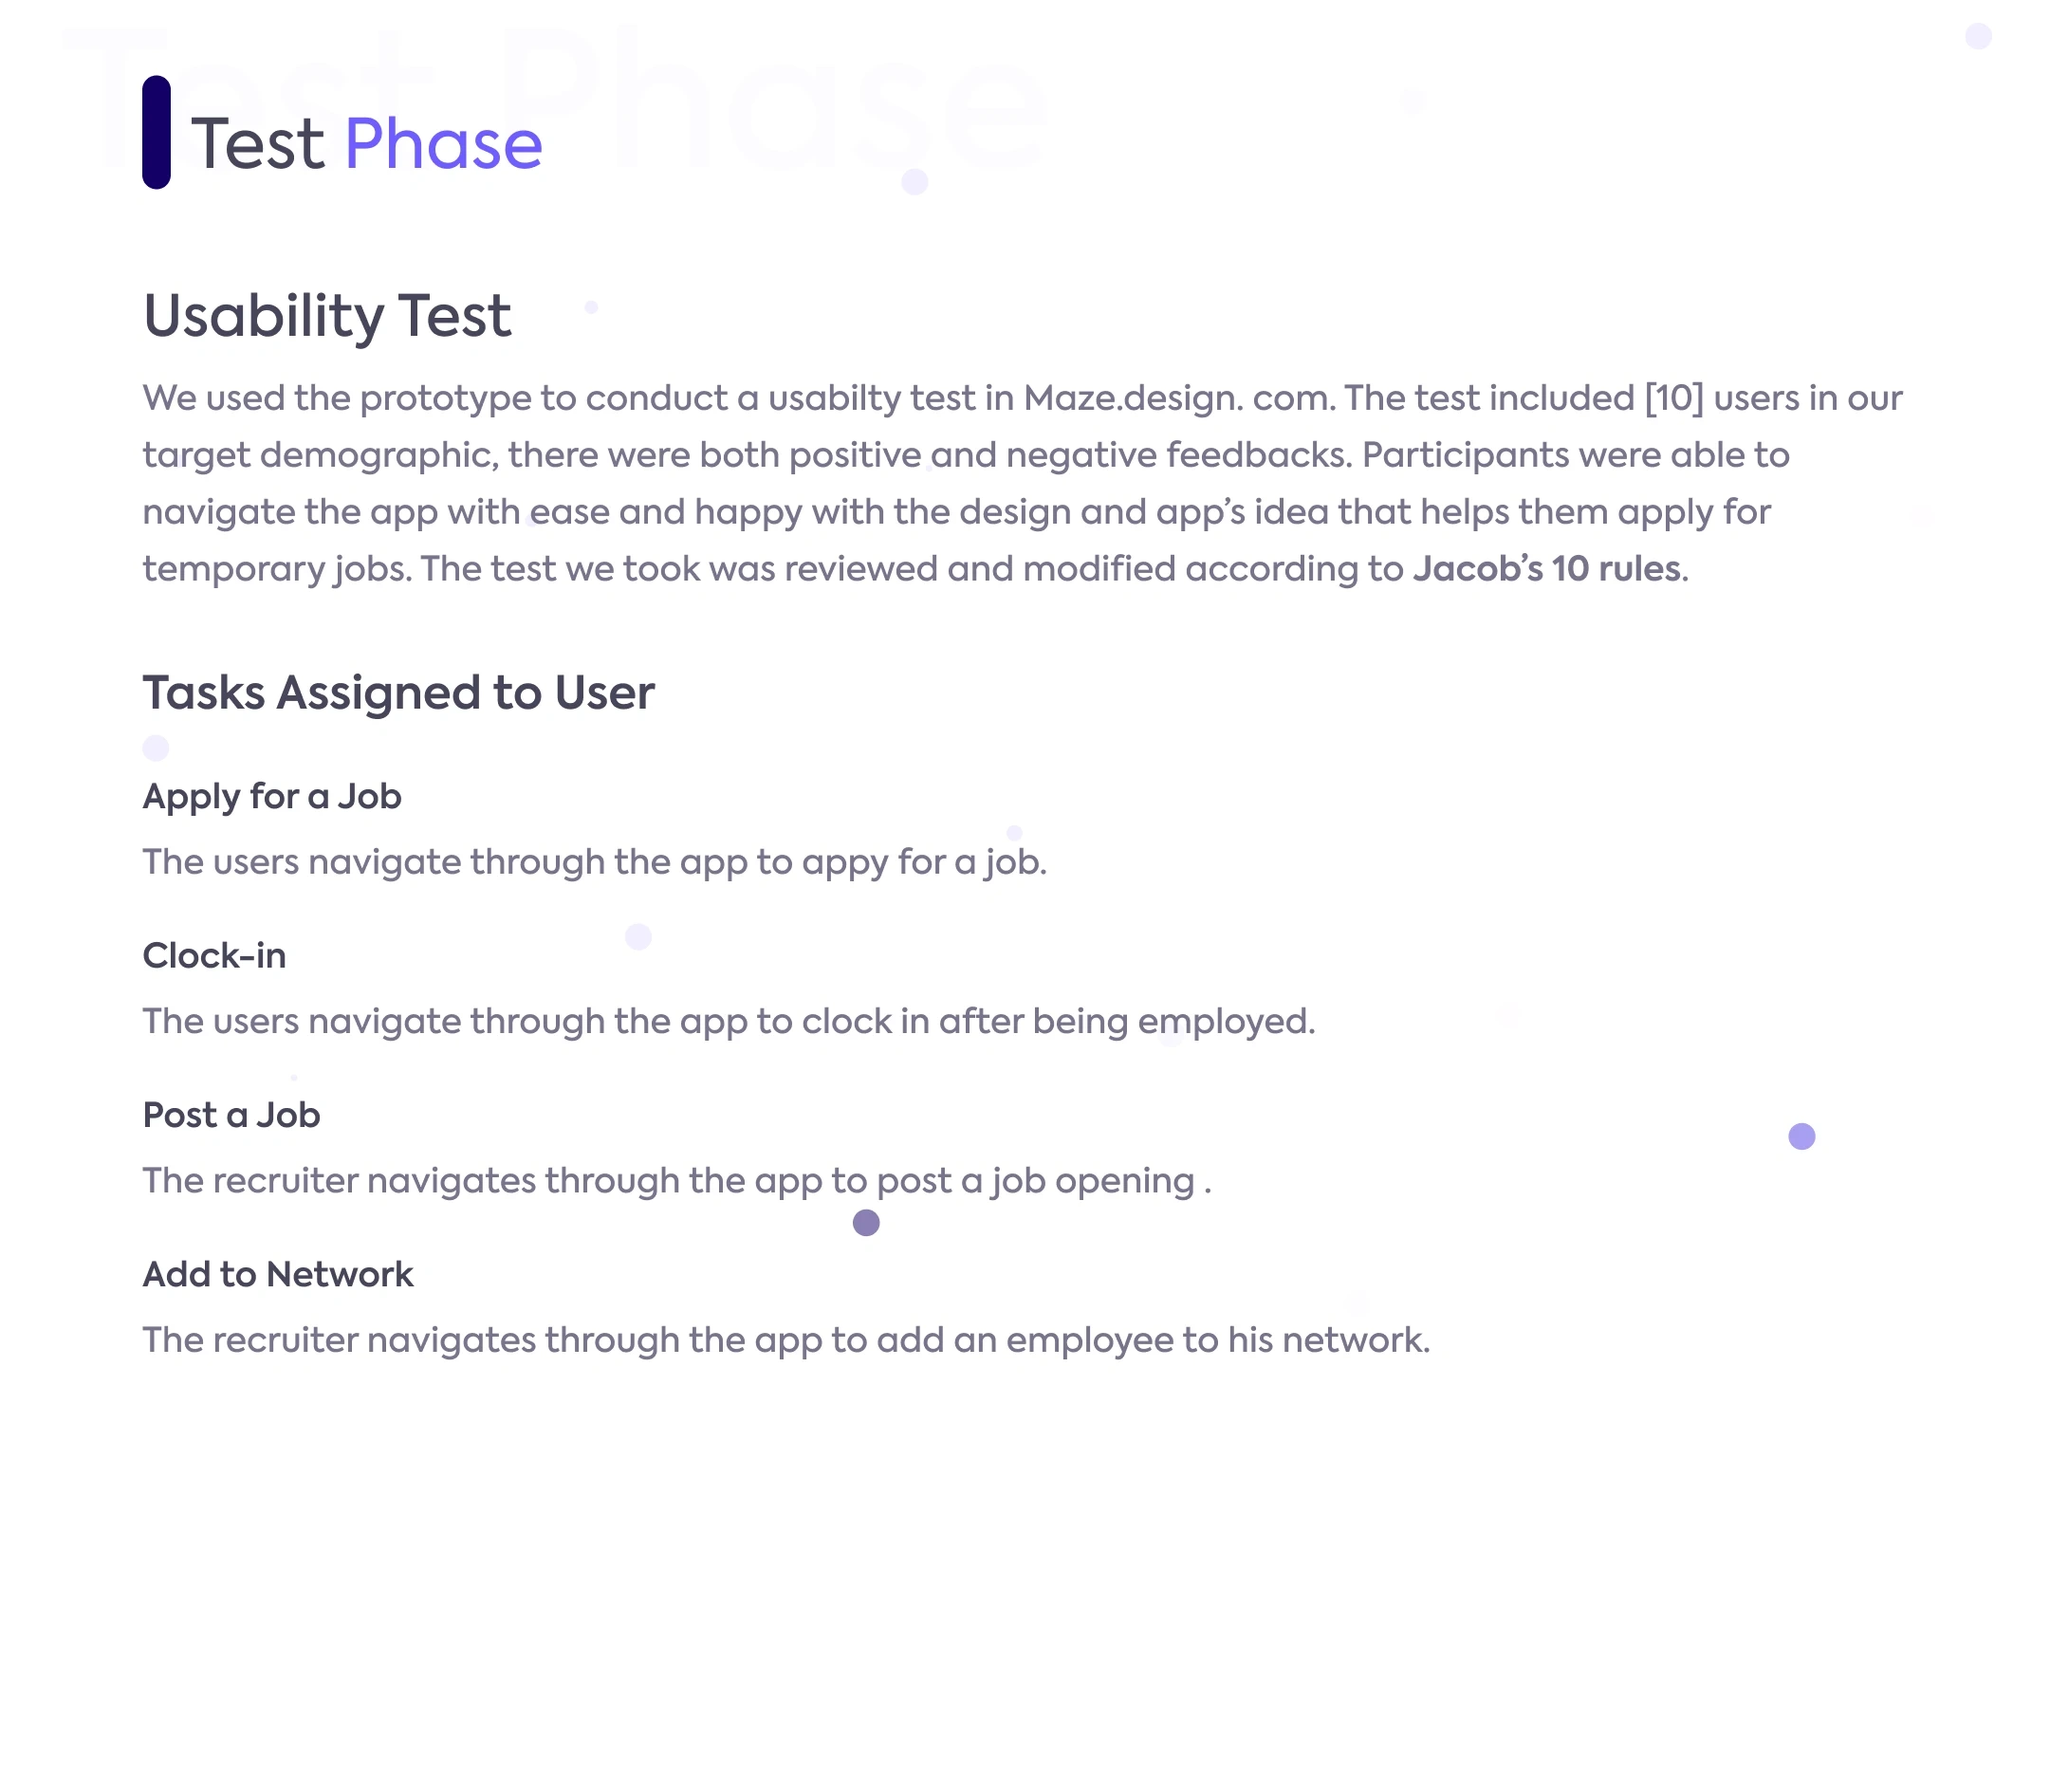Select the "Usability Test" heading
The width and height of the screenshot is (2050, 1792).
click(327, 316)
